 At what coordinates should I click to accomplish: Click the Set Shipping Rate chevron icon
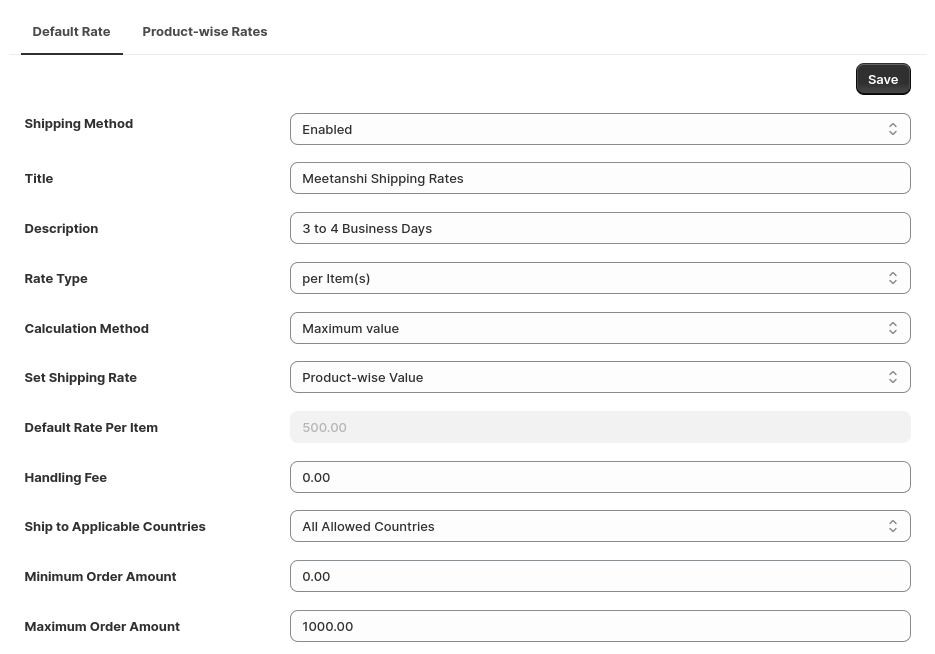click(x=892, y=377)
